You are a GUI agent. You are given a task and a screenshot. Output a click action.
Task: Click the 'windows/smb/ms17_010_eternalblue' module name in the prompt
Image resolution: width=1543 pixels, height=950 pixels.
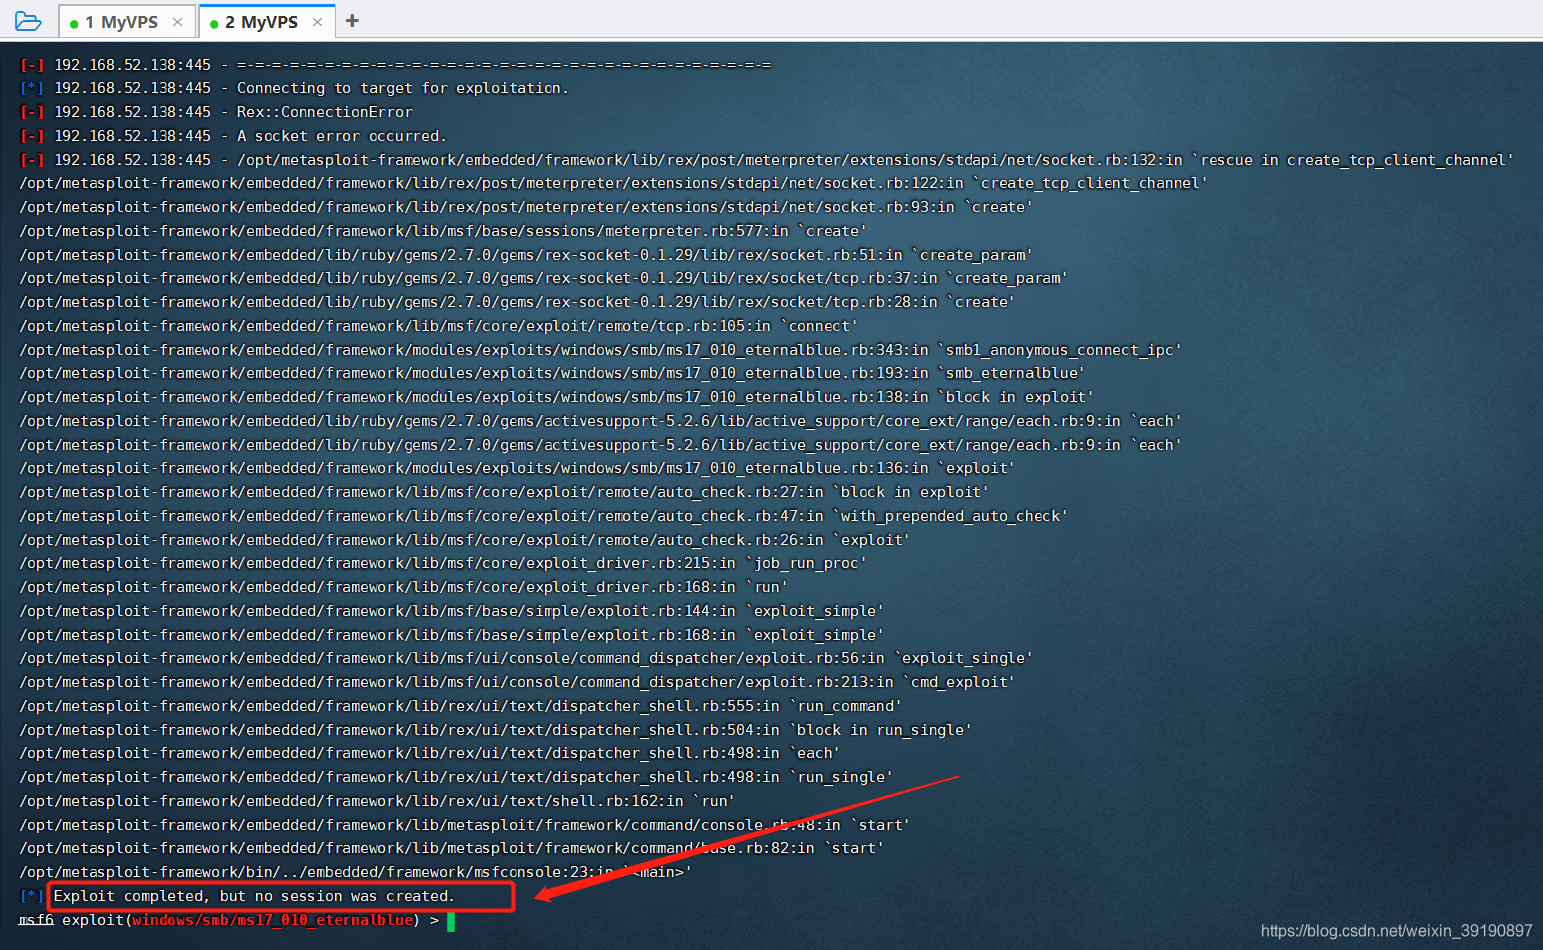coord(272,920)
